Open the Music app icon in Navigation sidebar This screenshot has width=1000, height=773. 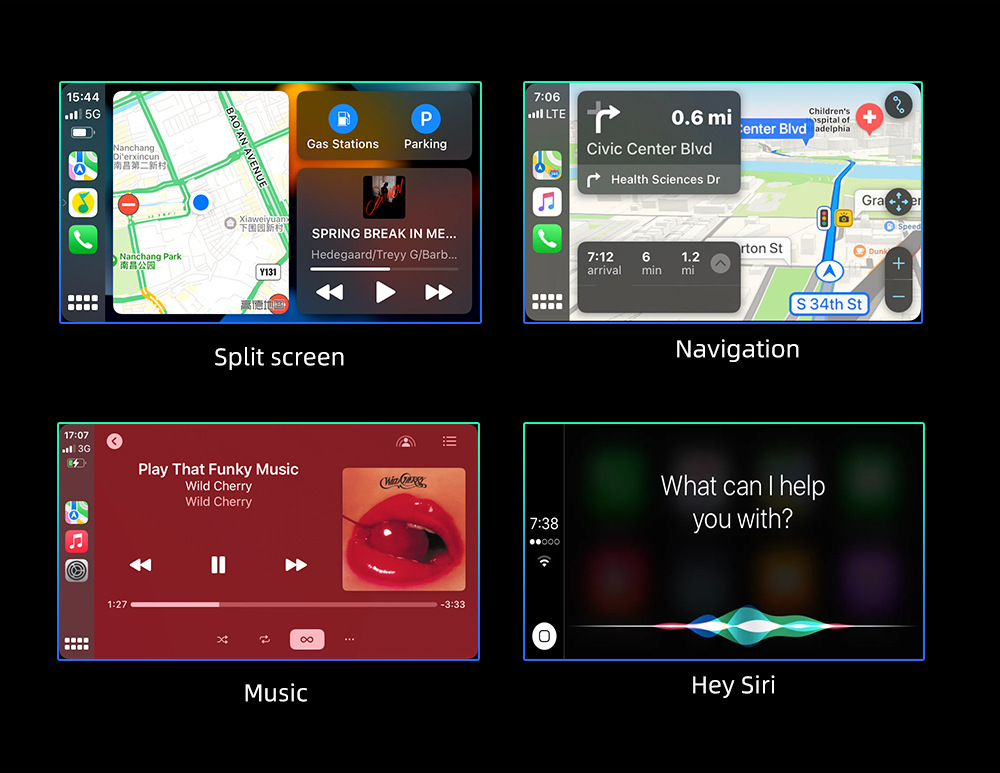[547, 202]
